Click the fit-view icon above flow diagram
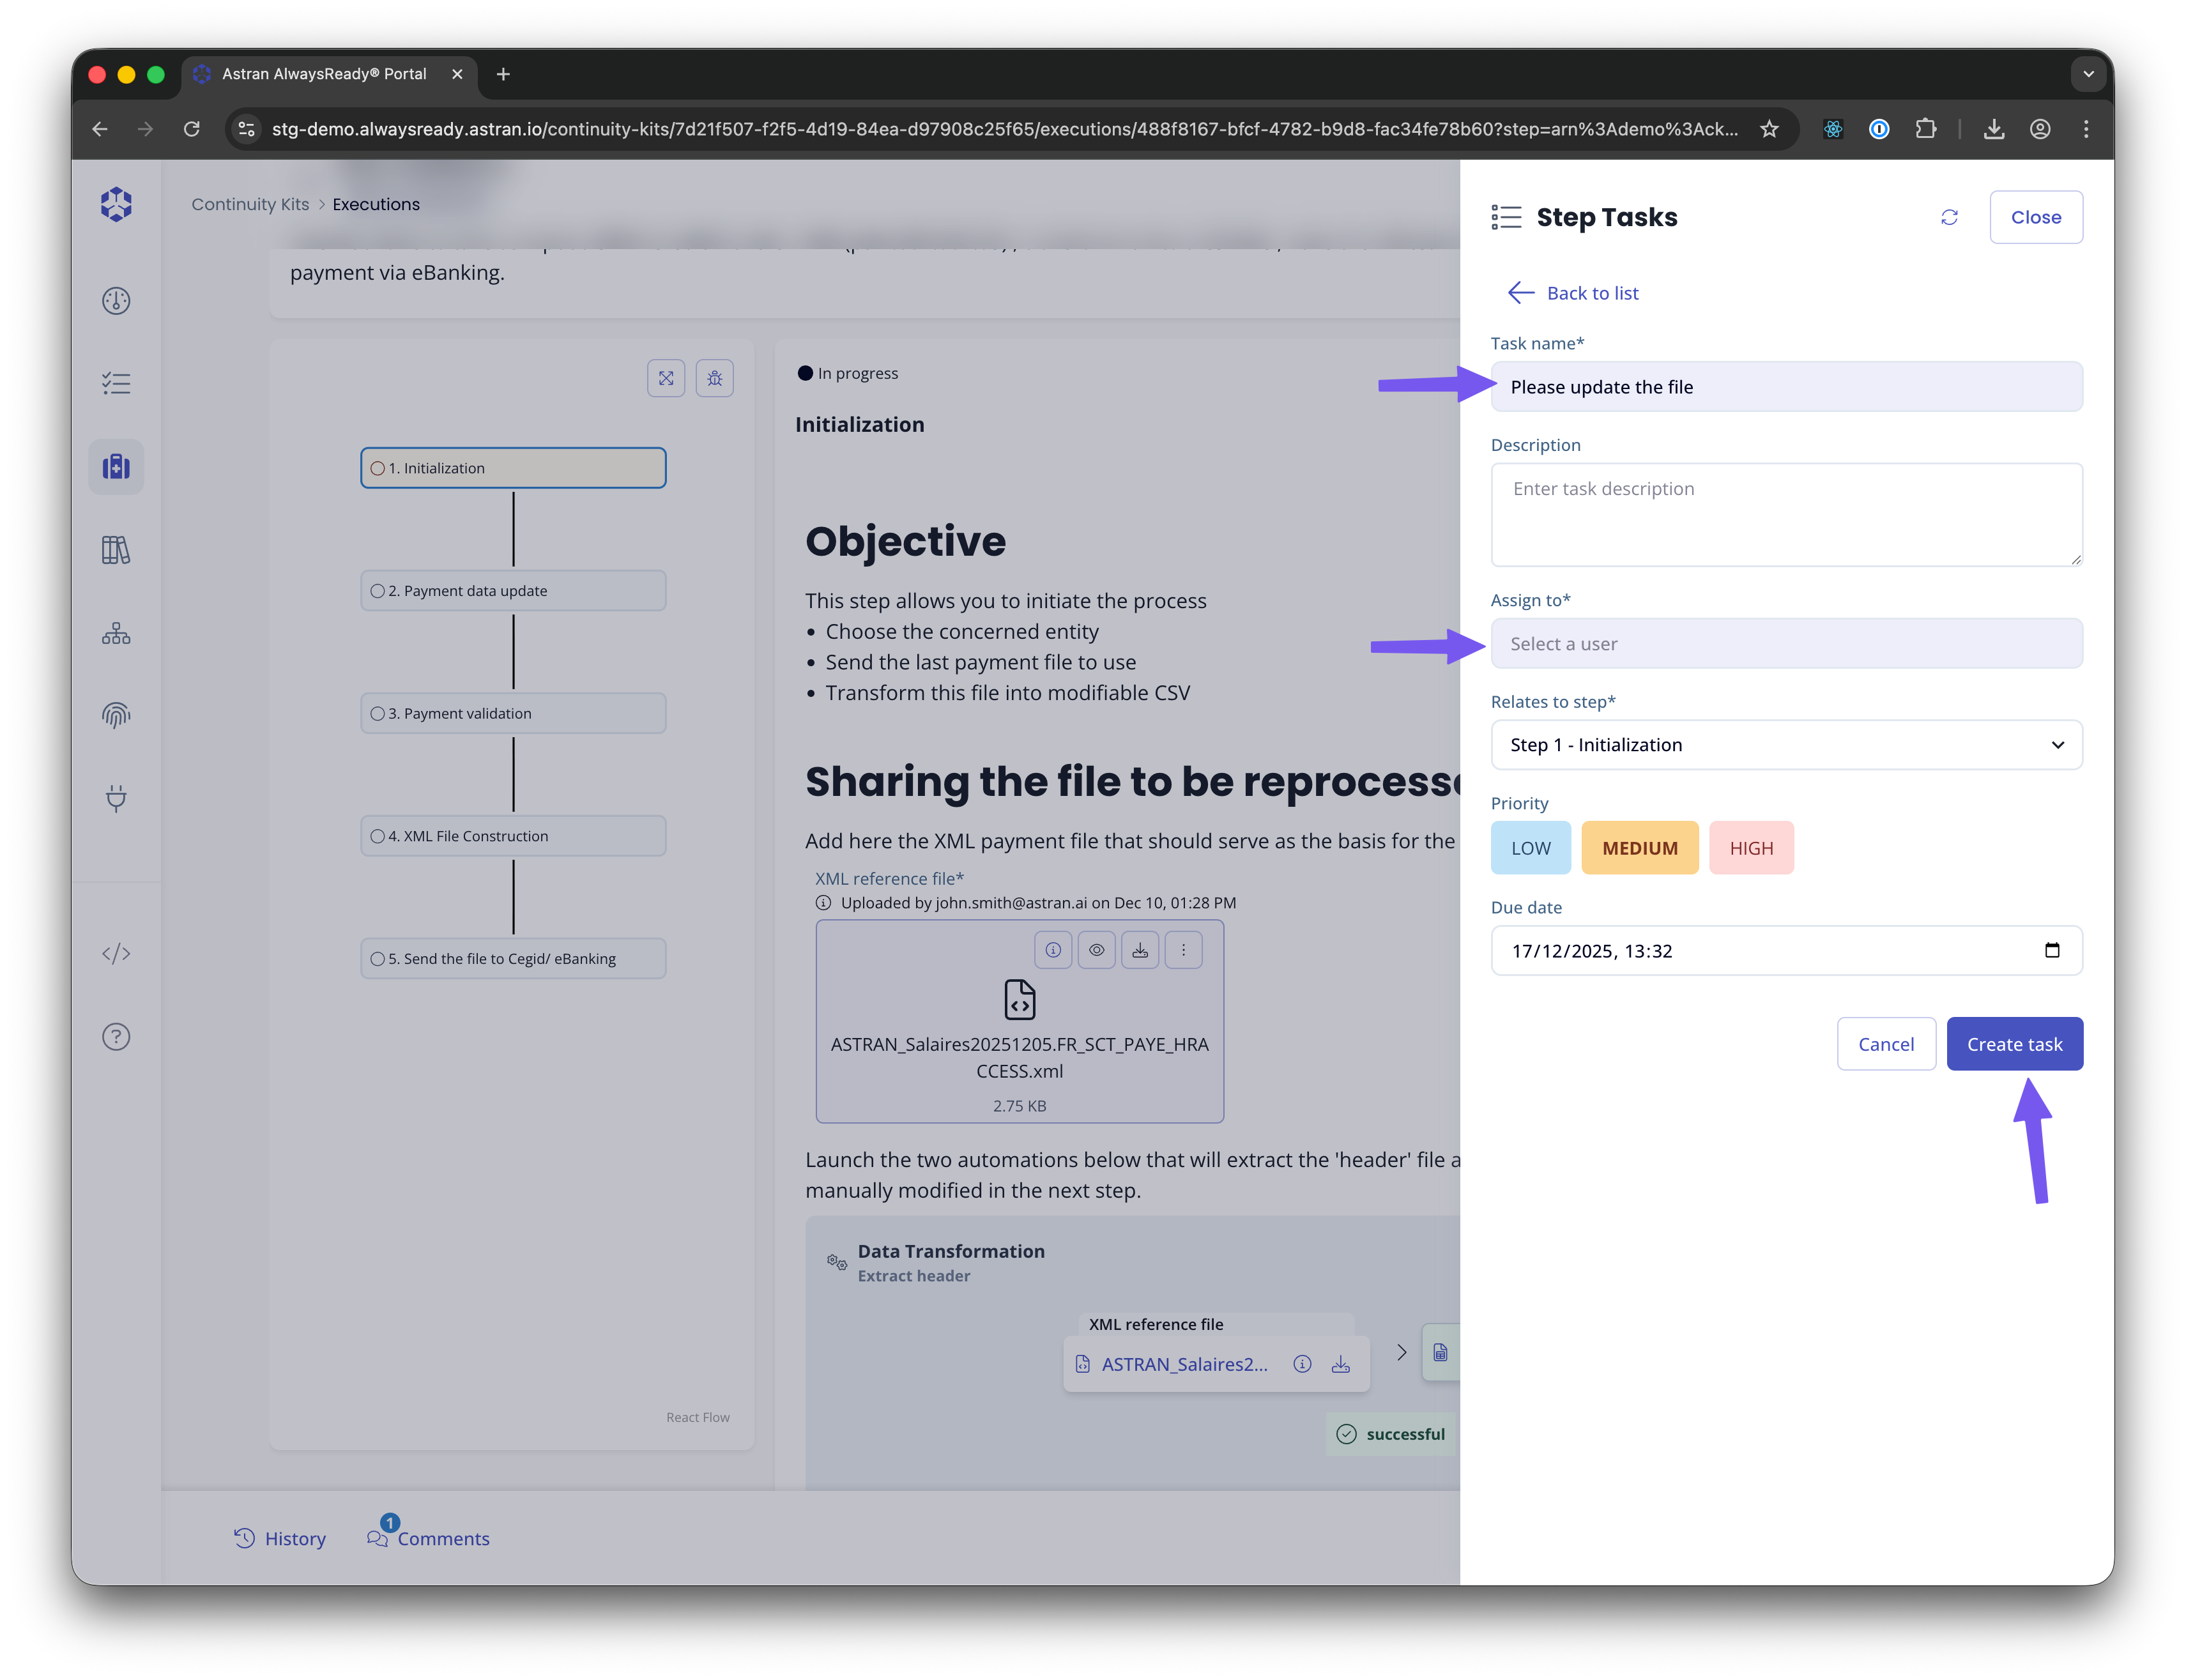The height and width of the screenshot is (1680, 2186). click(x=666, y=378)
